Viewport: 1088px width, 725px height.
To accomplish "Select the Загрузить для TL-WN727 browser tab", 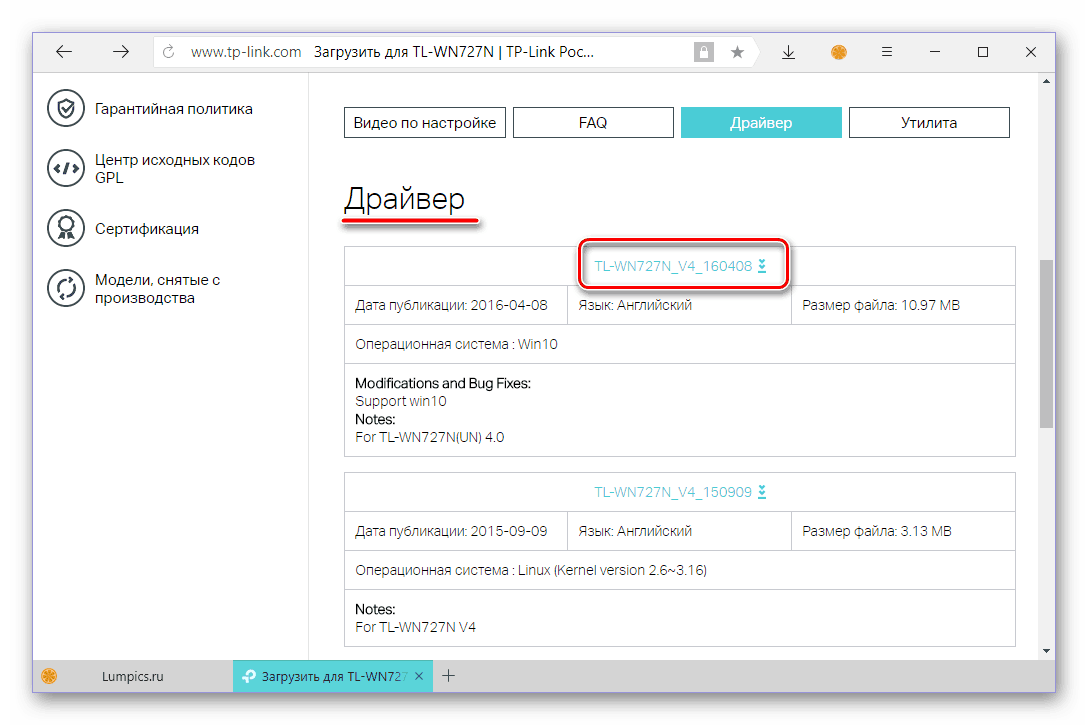I will point(333,676).
